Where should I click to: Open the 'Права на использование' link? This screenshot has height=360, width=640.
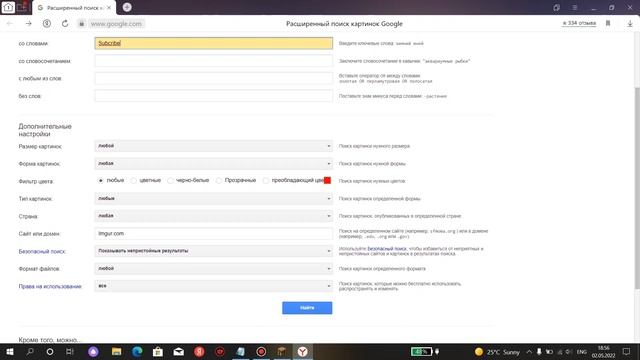coord(50,287)
